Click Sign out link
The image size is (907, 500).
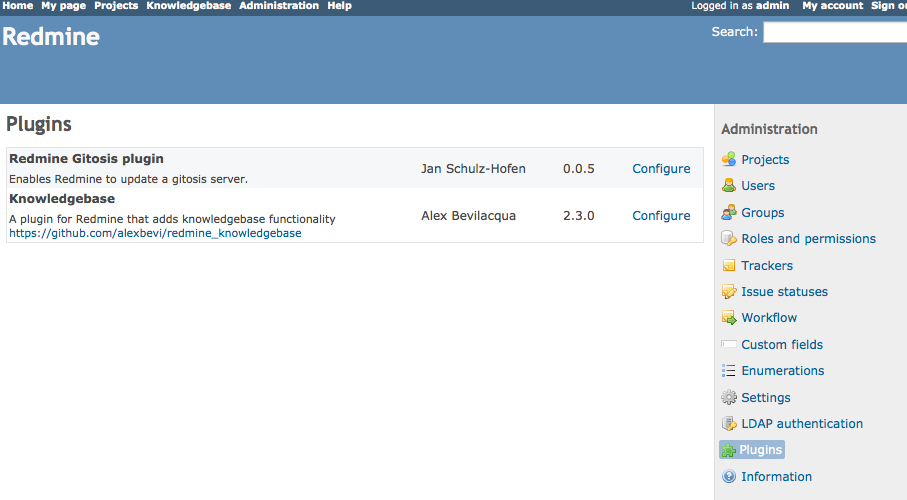coord(889,6)
